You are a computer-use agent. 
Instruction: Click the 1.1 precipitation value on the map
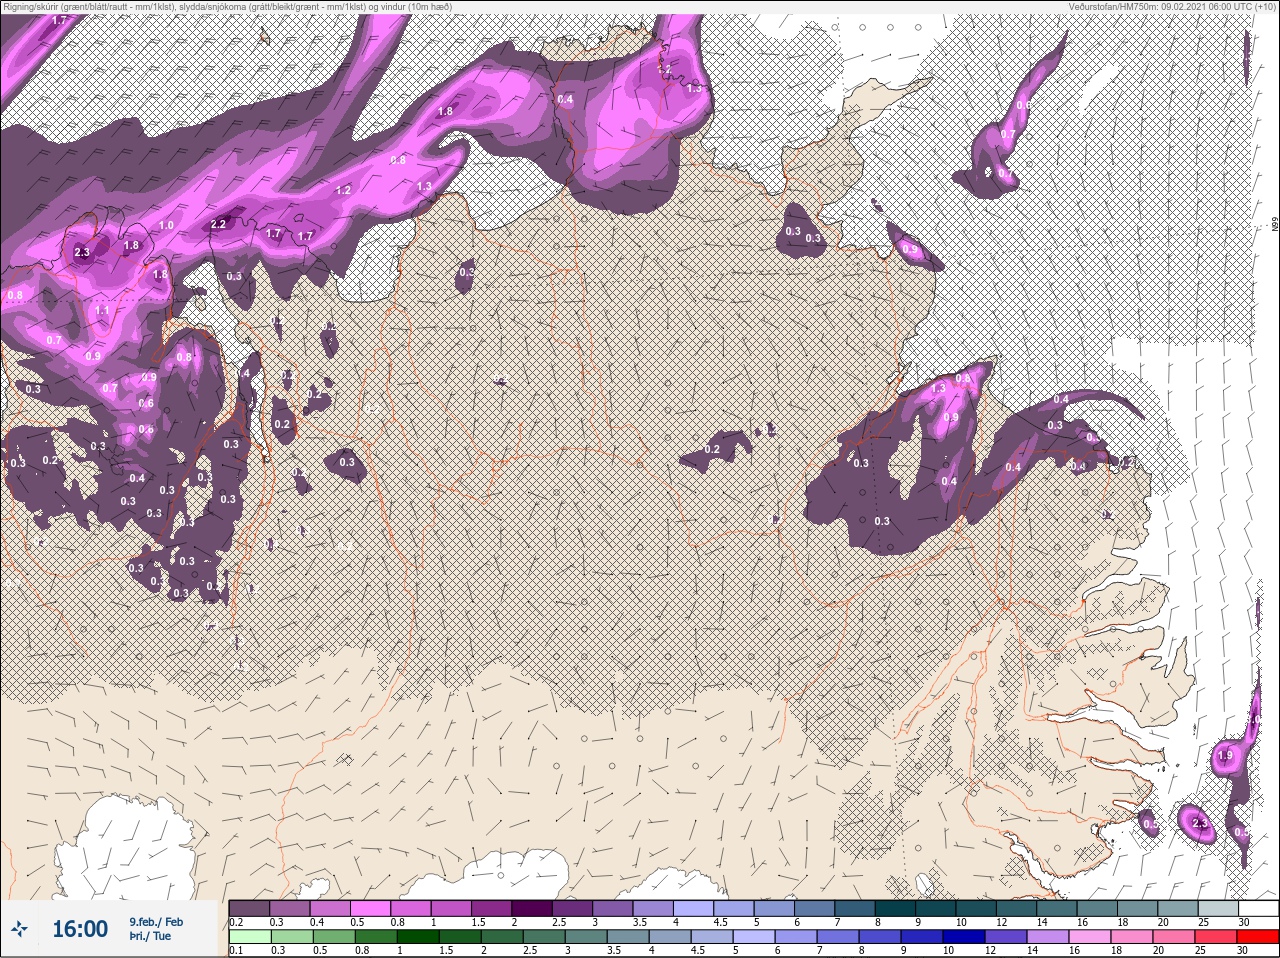tap(102, 311)
